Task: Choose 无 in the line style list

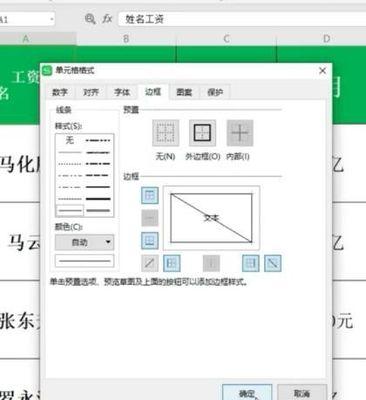Action: point(70,140)
